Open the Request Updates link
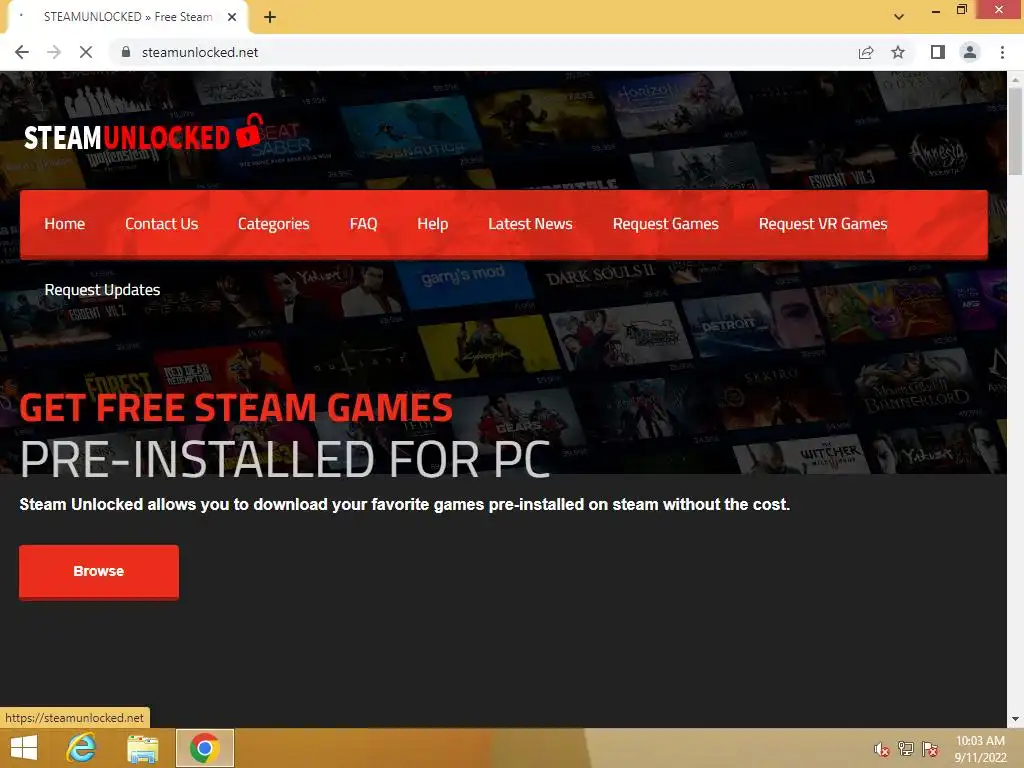 [102, 290]
